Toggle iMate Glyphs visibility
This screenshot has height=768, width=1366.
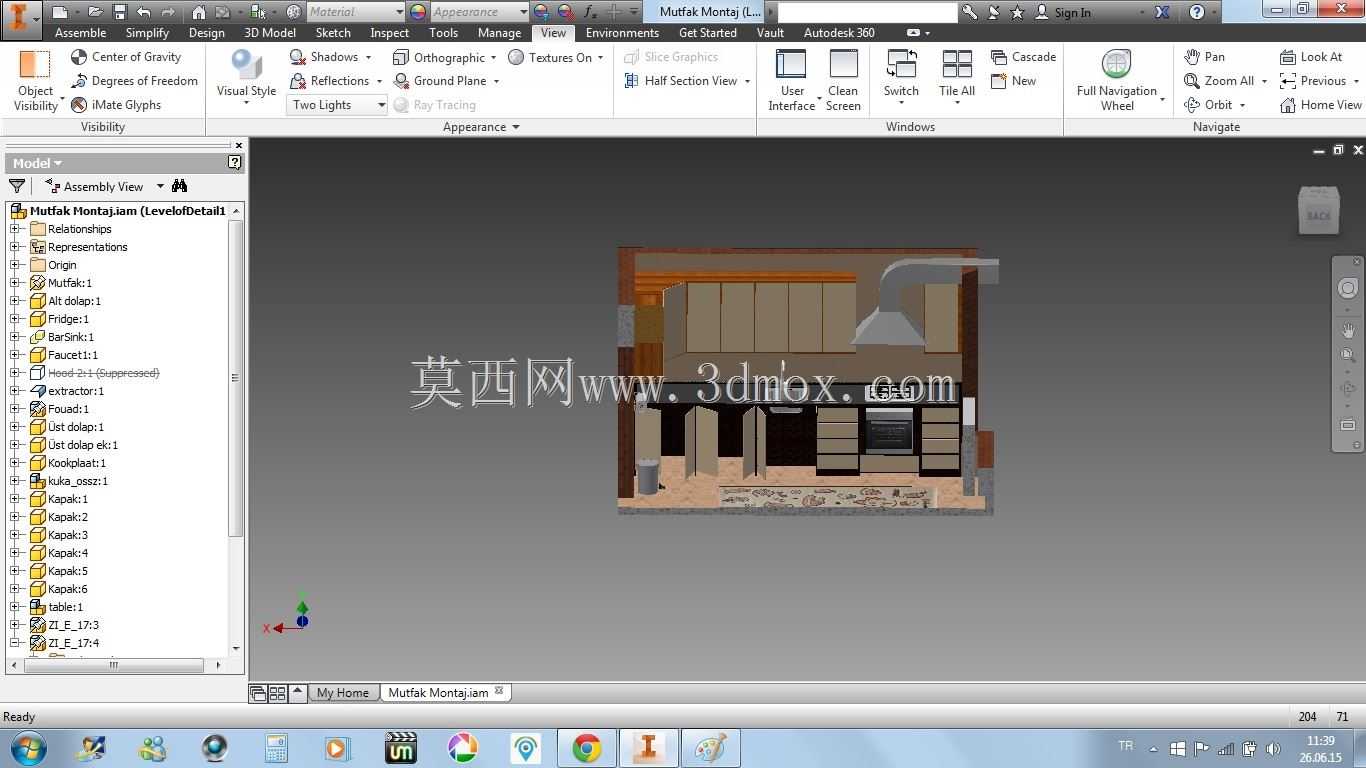tap(116, 105)
